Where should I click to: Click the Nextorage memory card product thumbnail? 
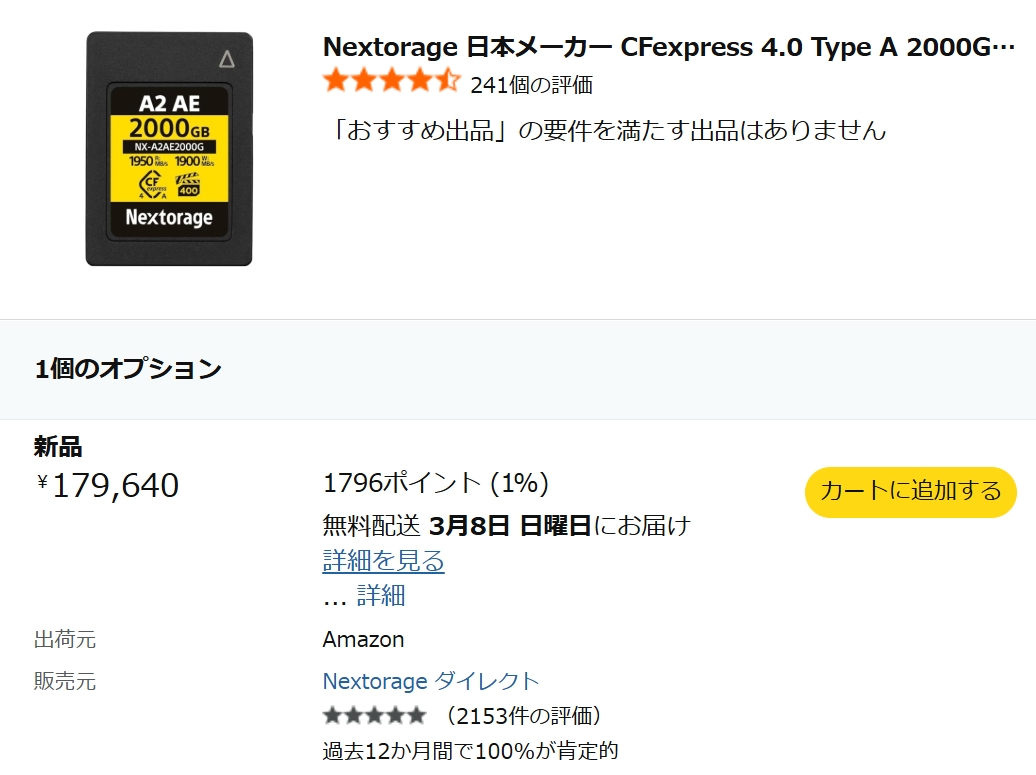(x=169, y=149)
